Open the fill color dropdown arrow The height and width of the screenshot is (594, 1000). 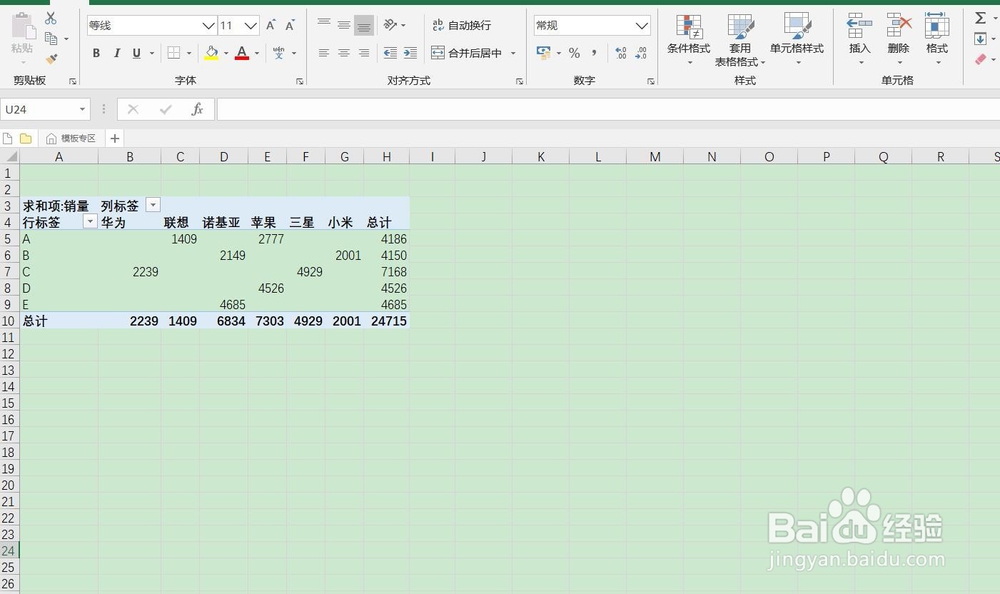click(x=226, y=53)
